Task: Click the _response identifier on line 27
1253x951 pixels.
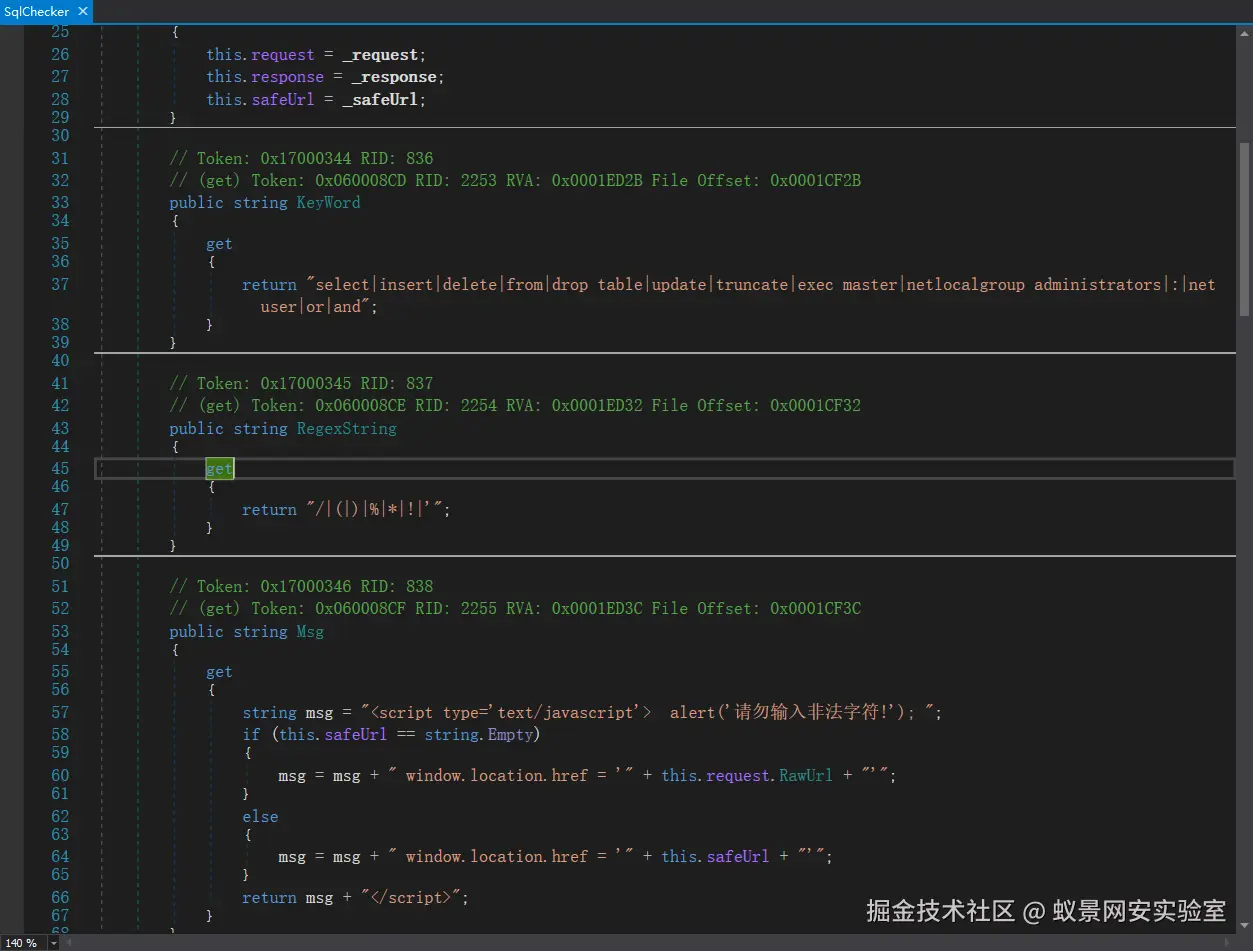Action: (393, 77)
